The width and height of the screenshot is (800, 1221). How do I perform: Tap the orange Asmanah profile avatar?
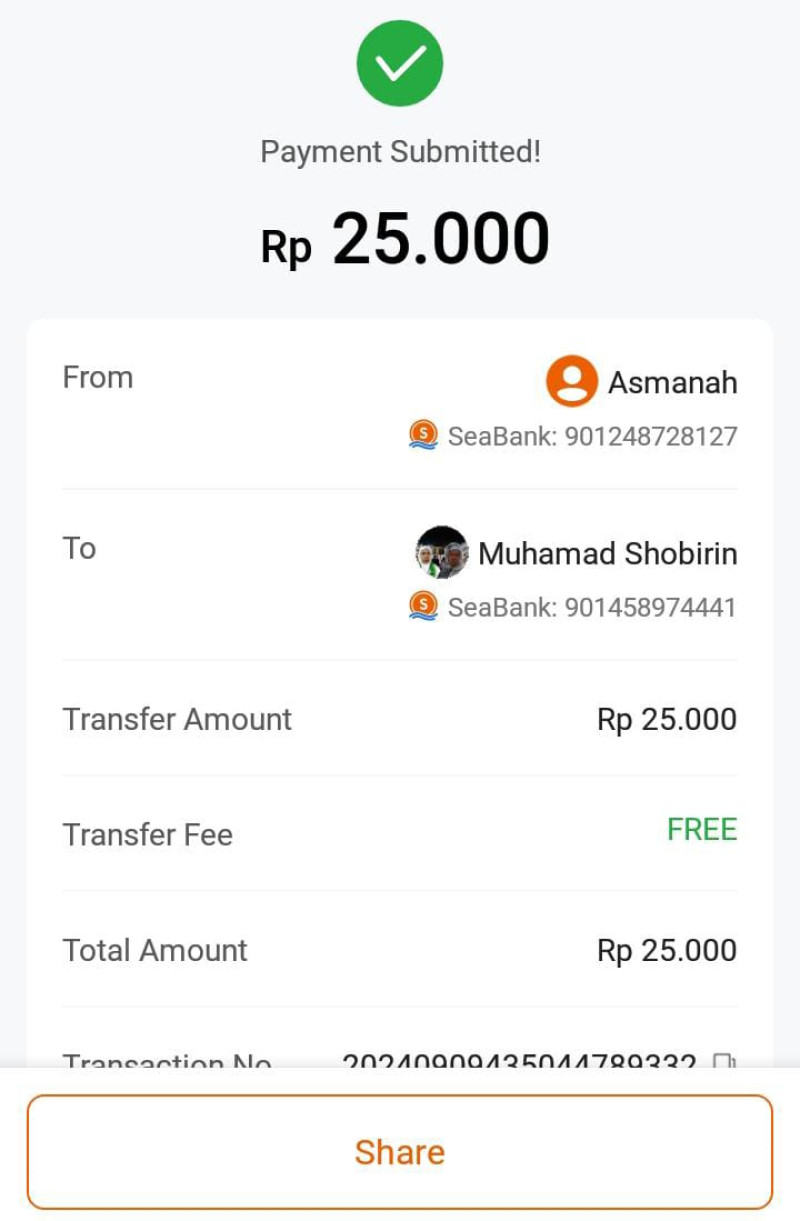click(572, 381)
